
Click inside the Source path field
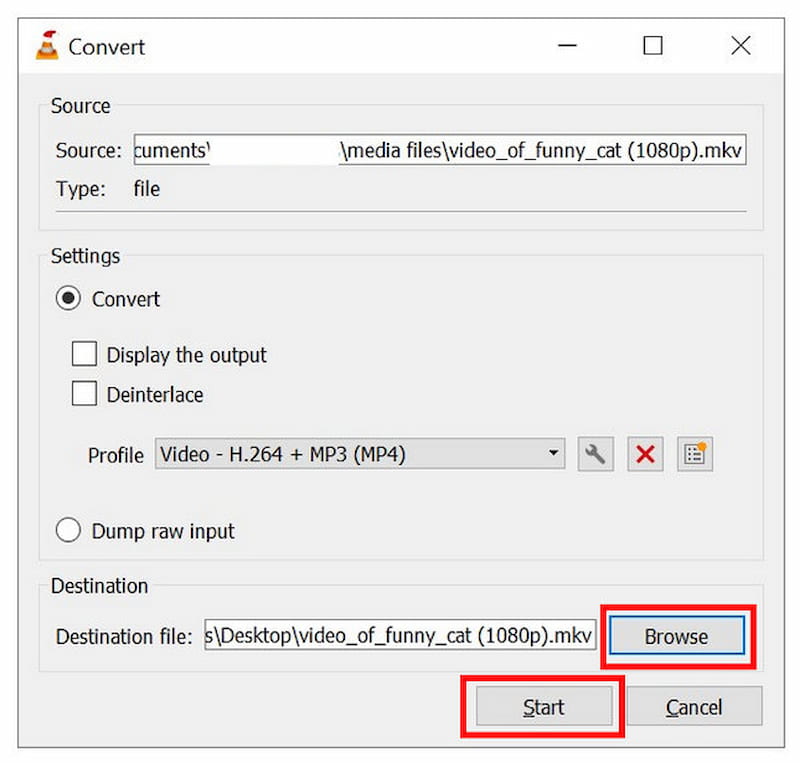point(440,151)
